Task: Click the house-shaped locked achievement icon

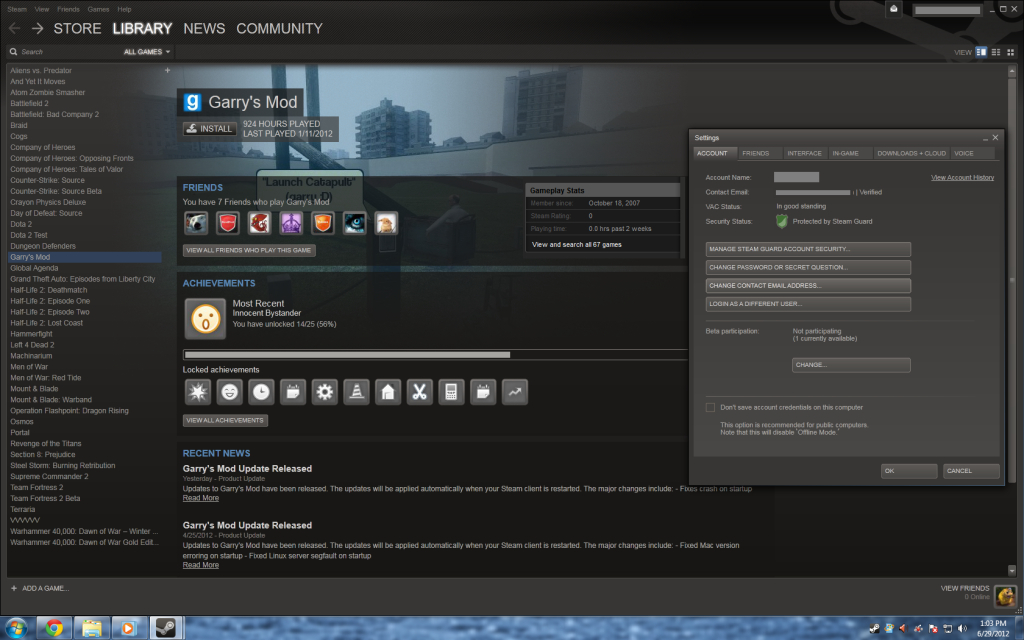Action: coord(388,391)
